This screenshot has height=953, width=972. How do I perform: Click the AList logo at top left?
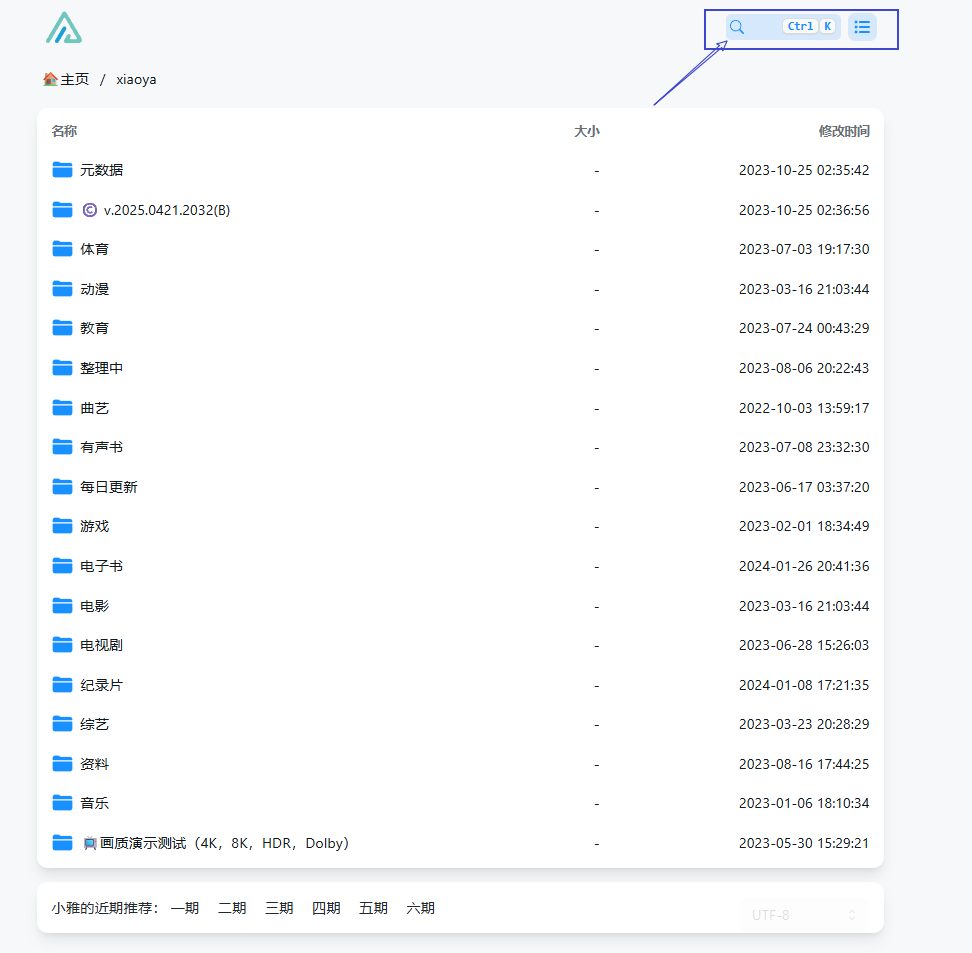[x=64, y=28]
